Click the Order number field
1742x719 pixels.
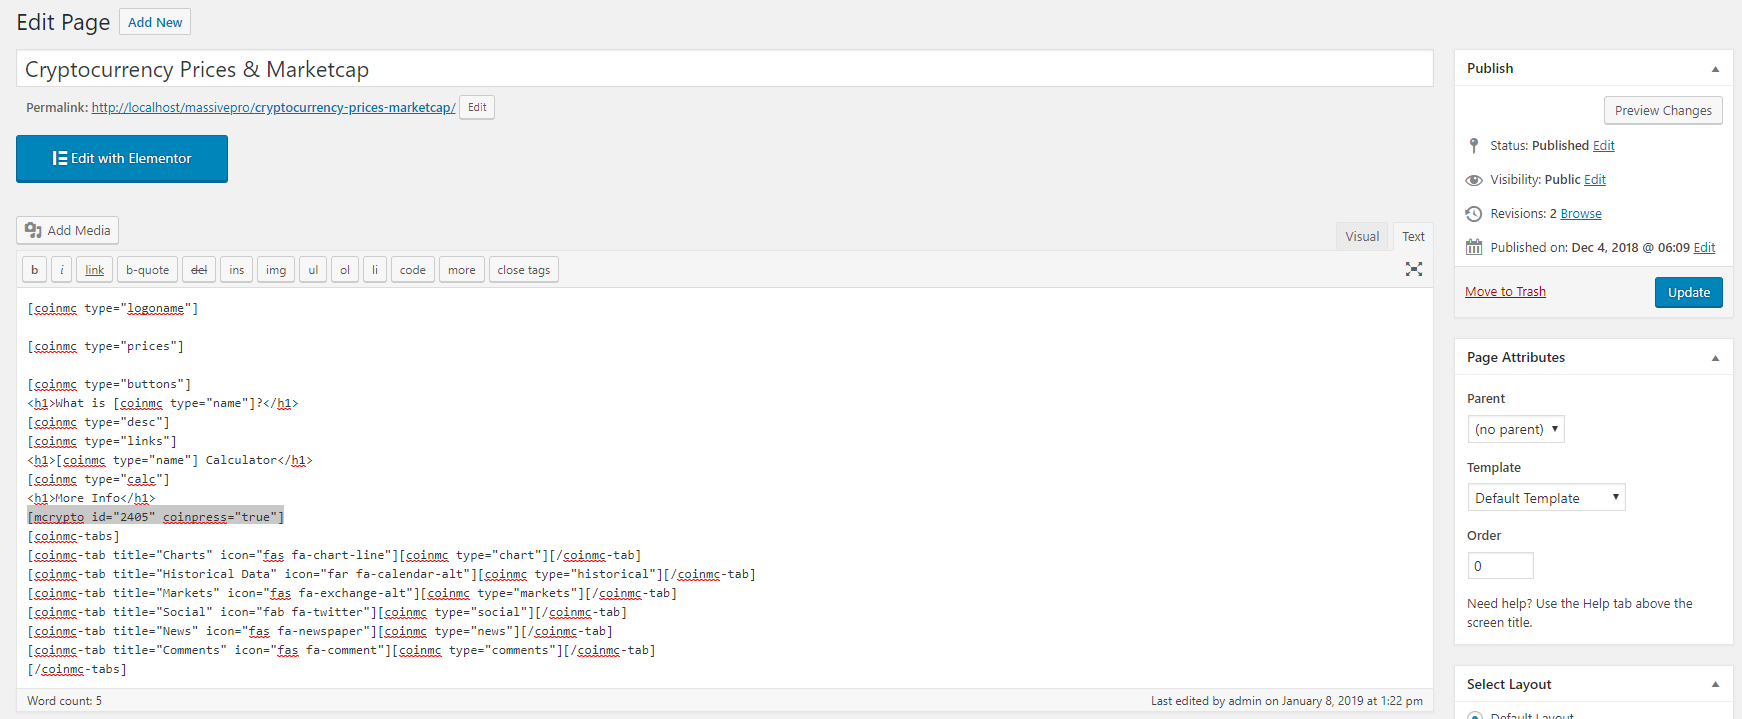coord(1500,566)
